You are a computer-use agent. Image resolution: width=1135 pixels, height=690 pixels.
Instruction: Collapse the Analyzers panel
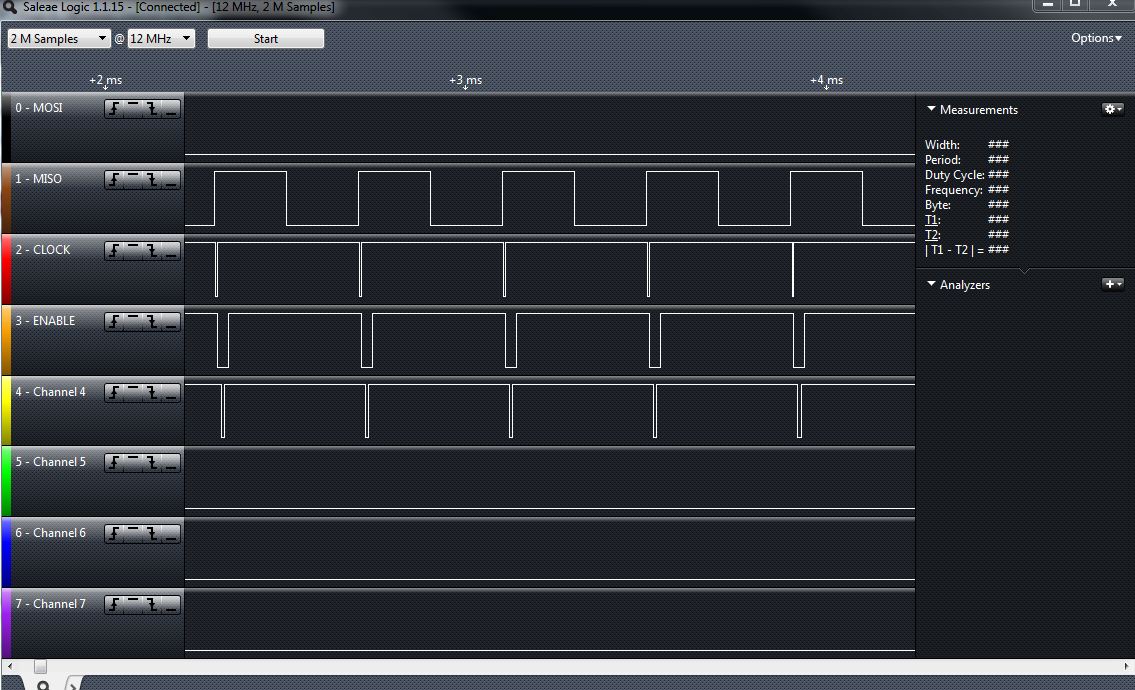(932, 284)
